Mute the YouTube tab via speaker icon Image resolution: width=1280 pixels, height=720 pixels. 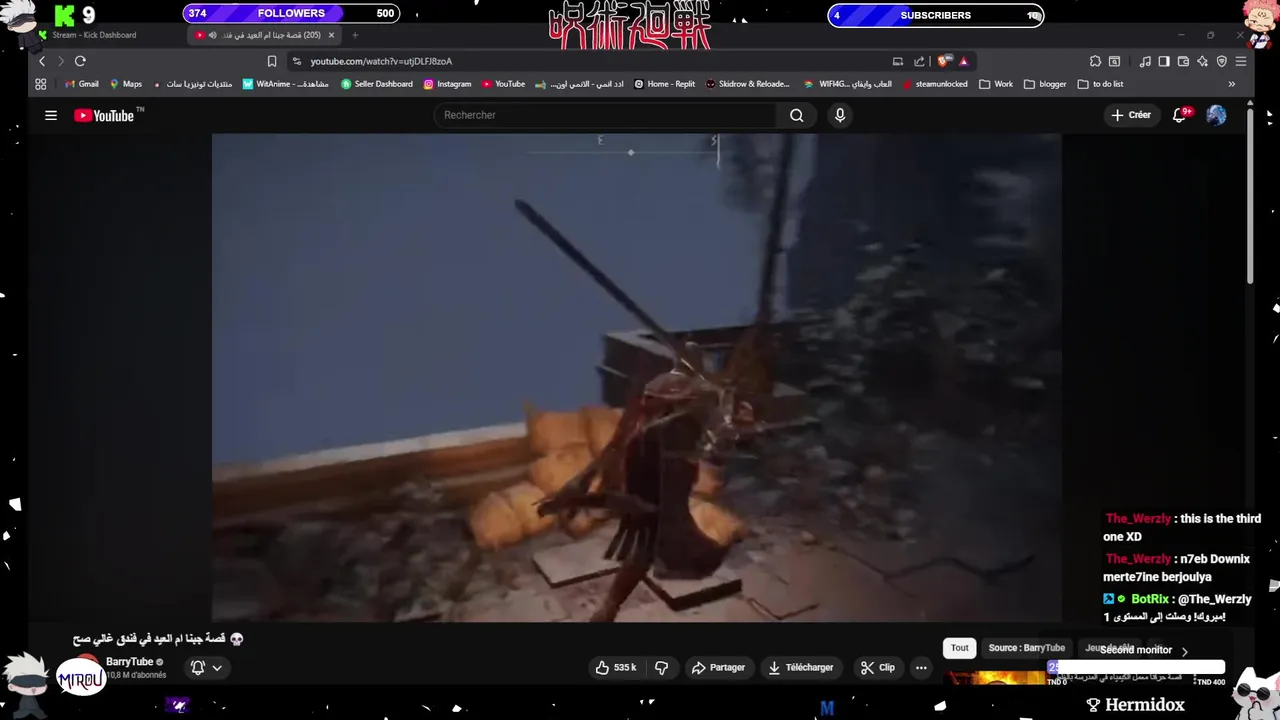pyautogui.click(x=212, y=35)
